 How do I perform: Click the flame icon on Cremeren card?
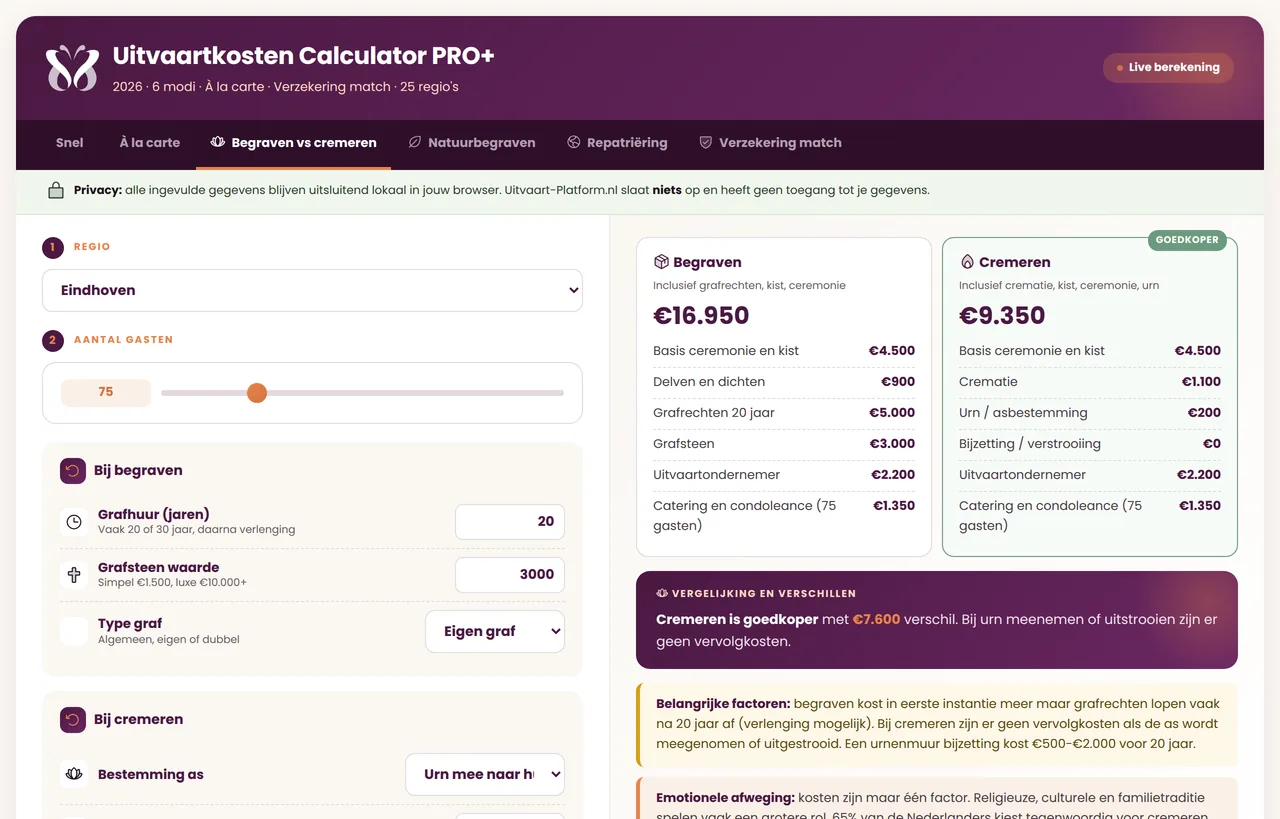(967, 262)
